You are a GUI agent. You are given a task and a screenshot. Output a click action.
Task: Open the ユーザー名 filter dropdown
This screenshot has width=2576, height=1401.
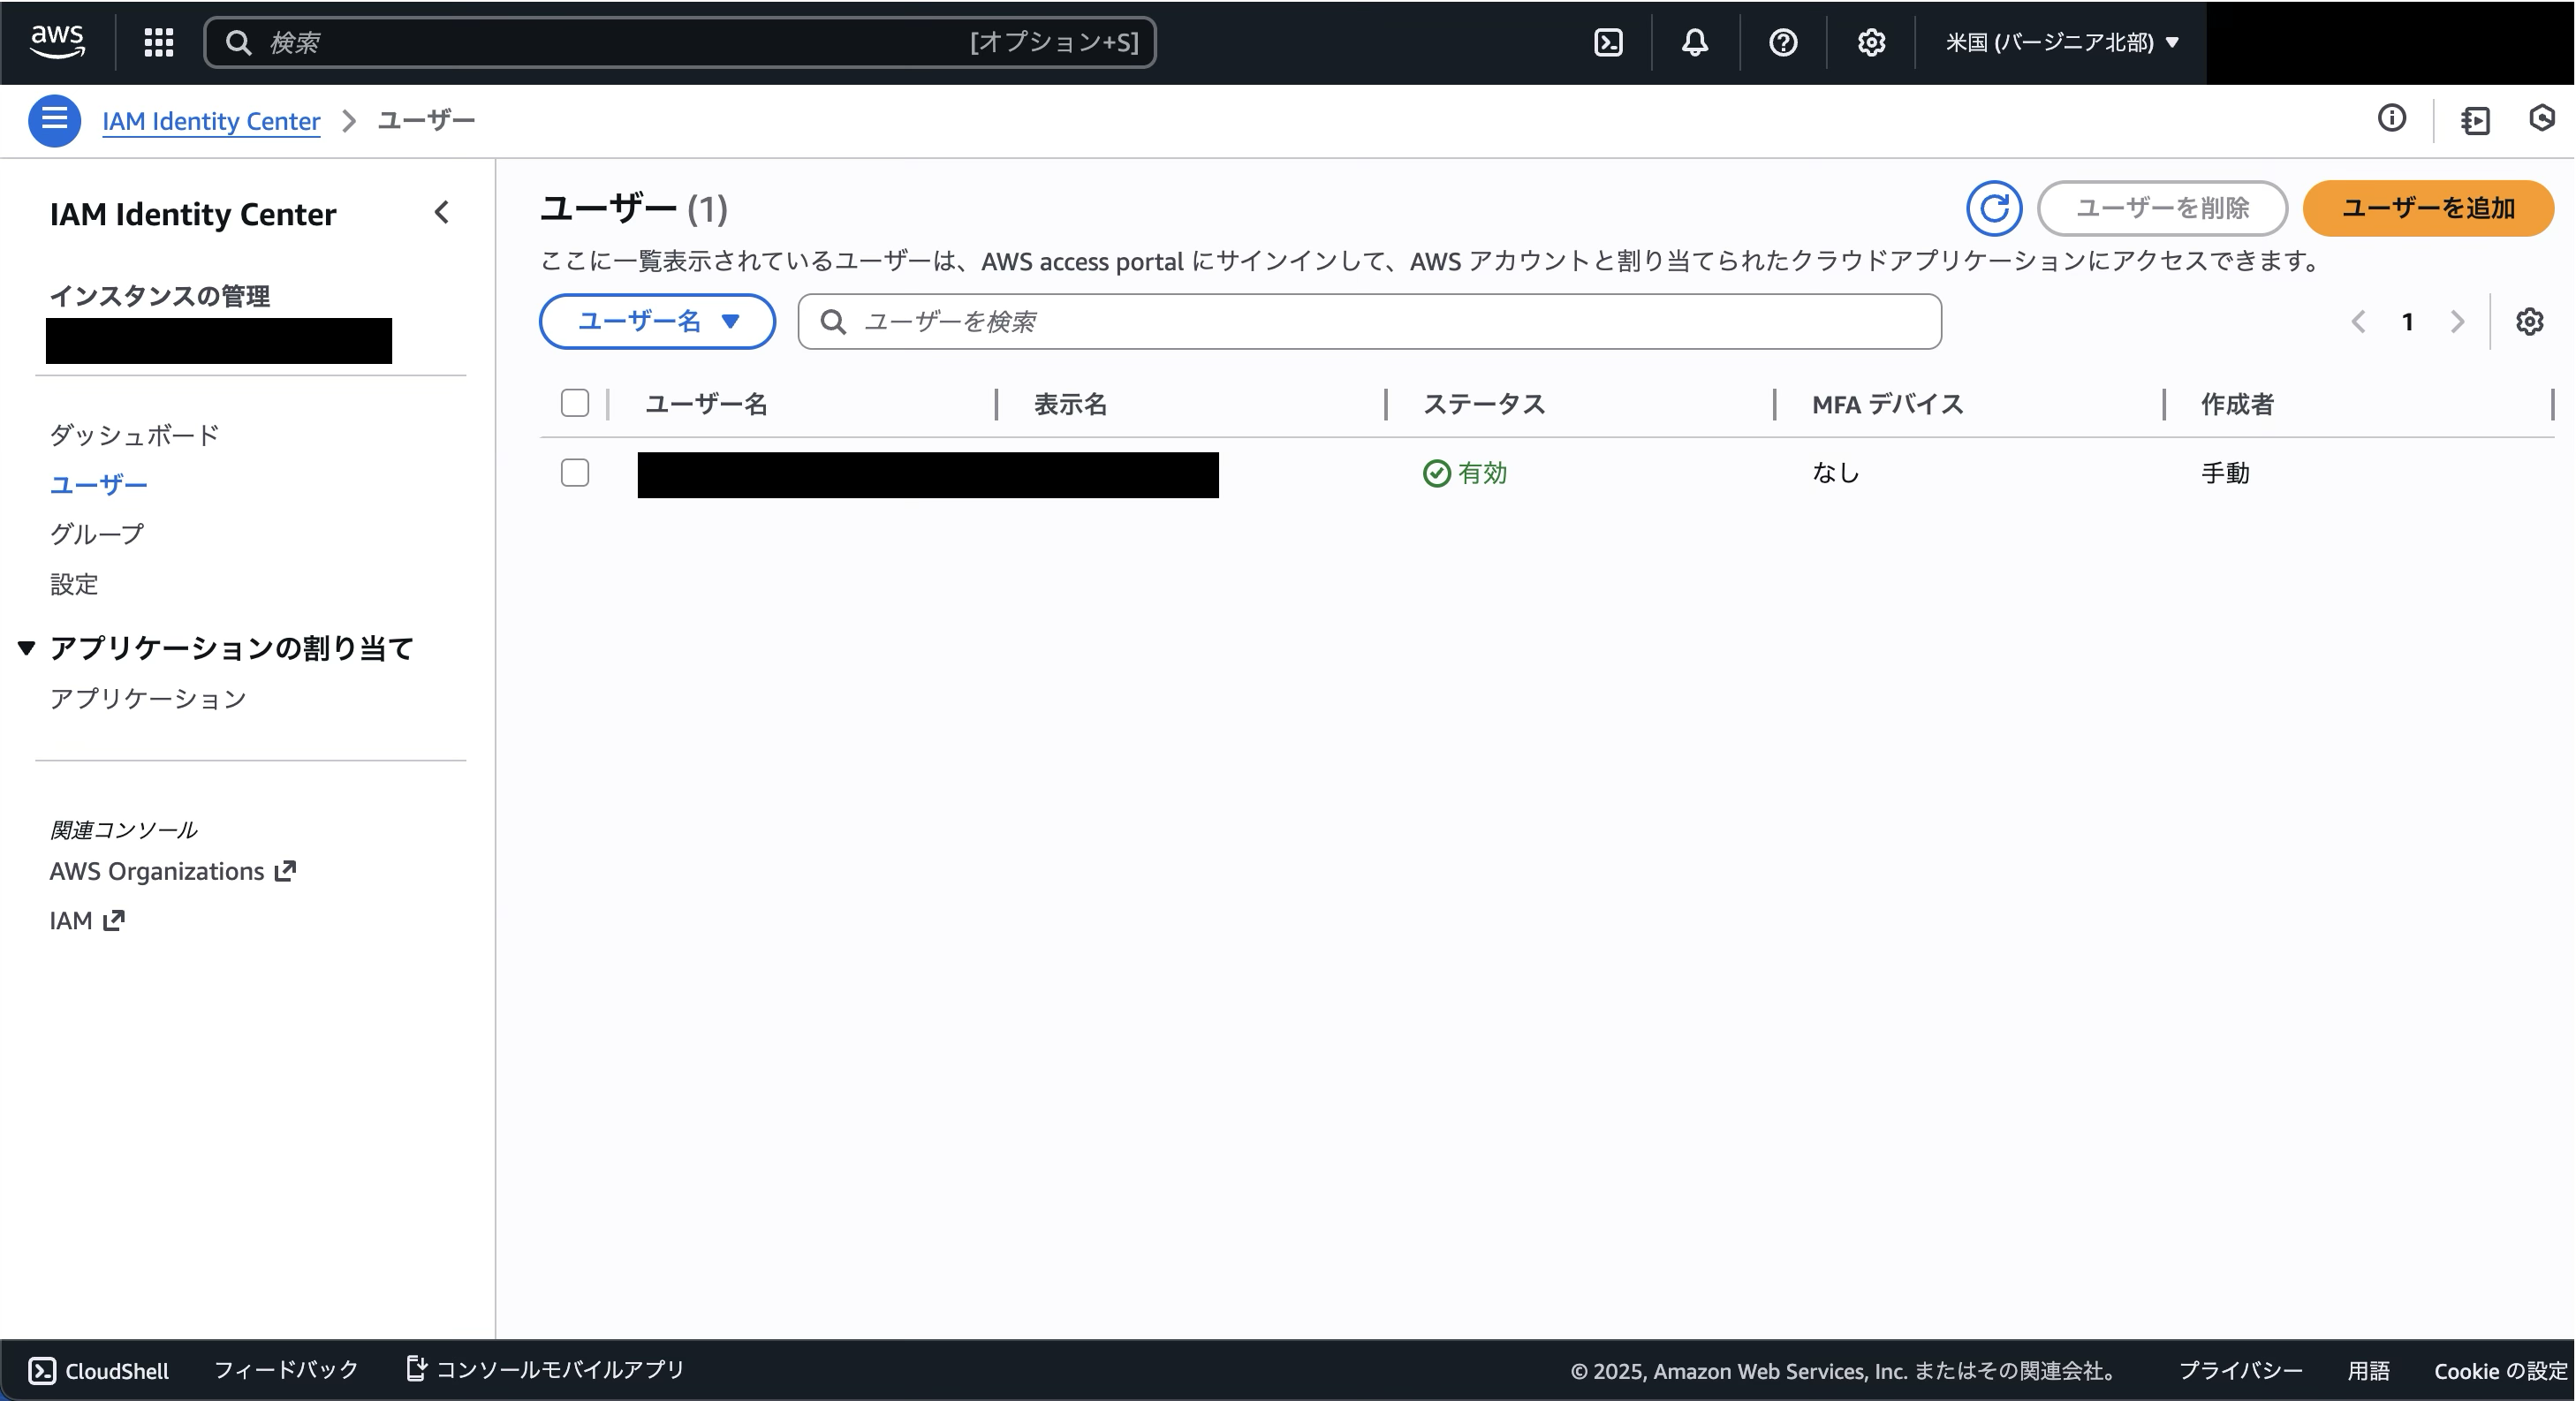tap(657, 321)
